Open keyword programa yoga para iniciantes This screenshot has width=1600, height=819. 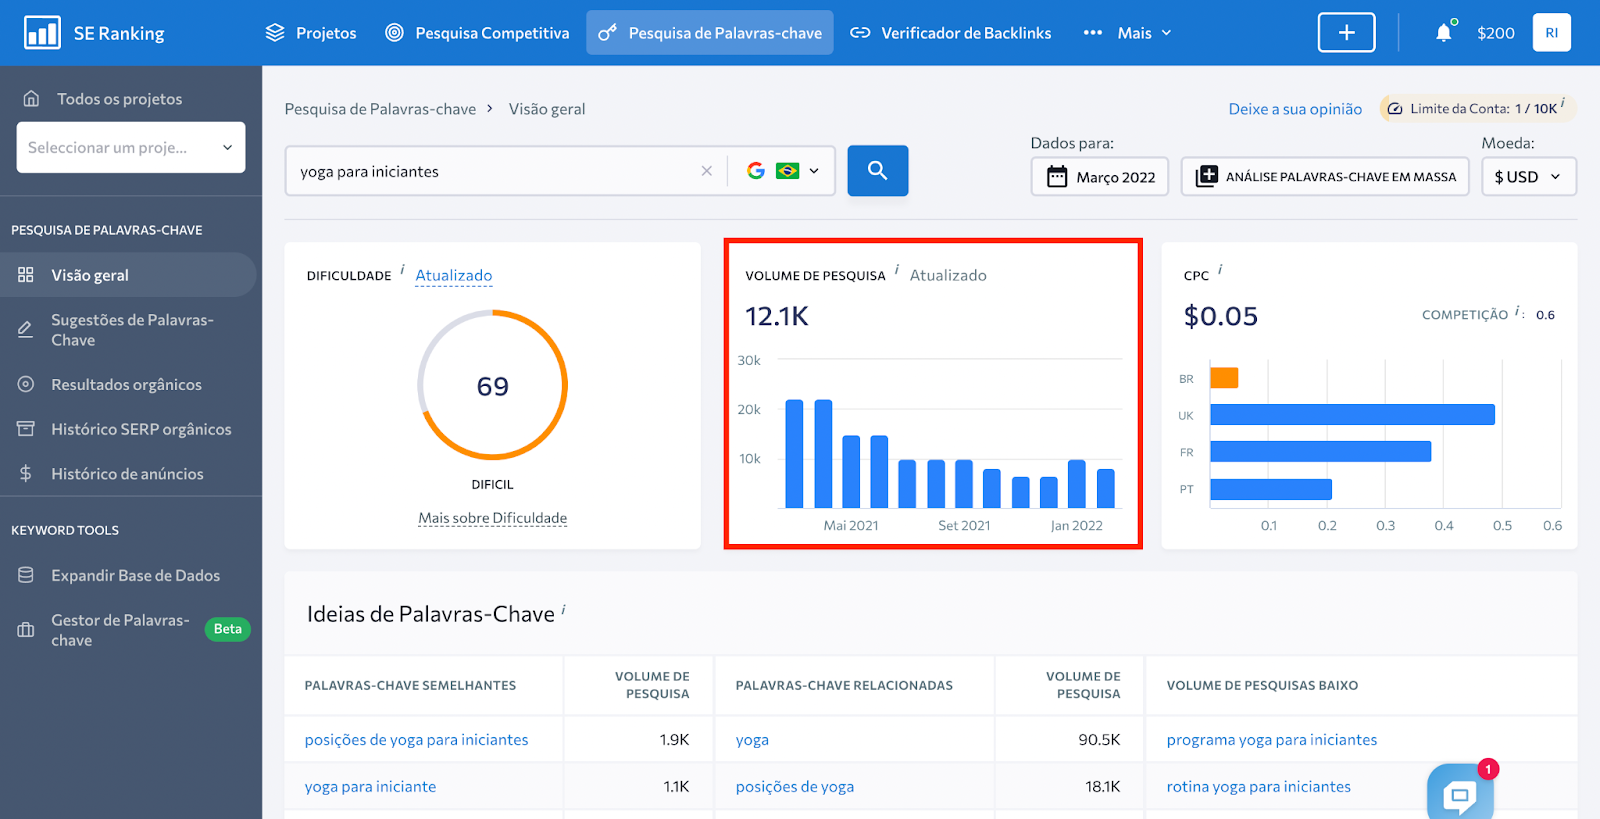click(1272, 739)
